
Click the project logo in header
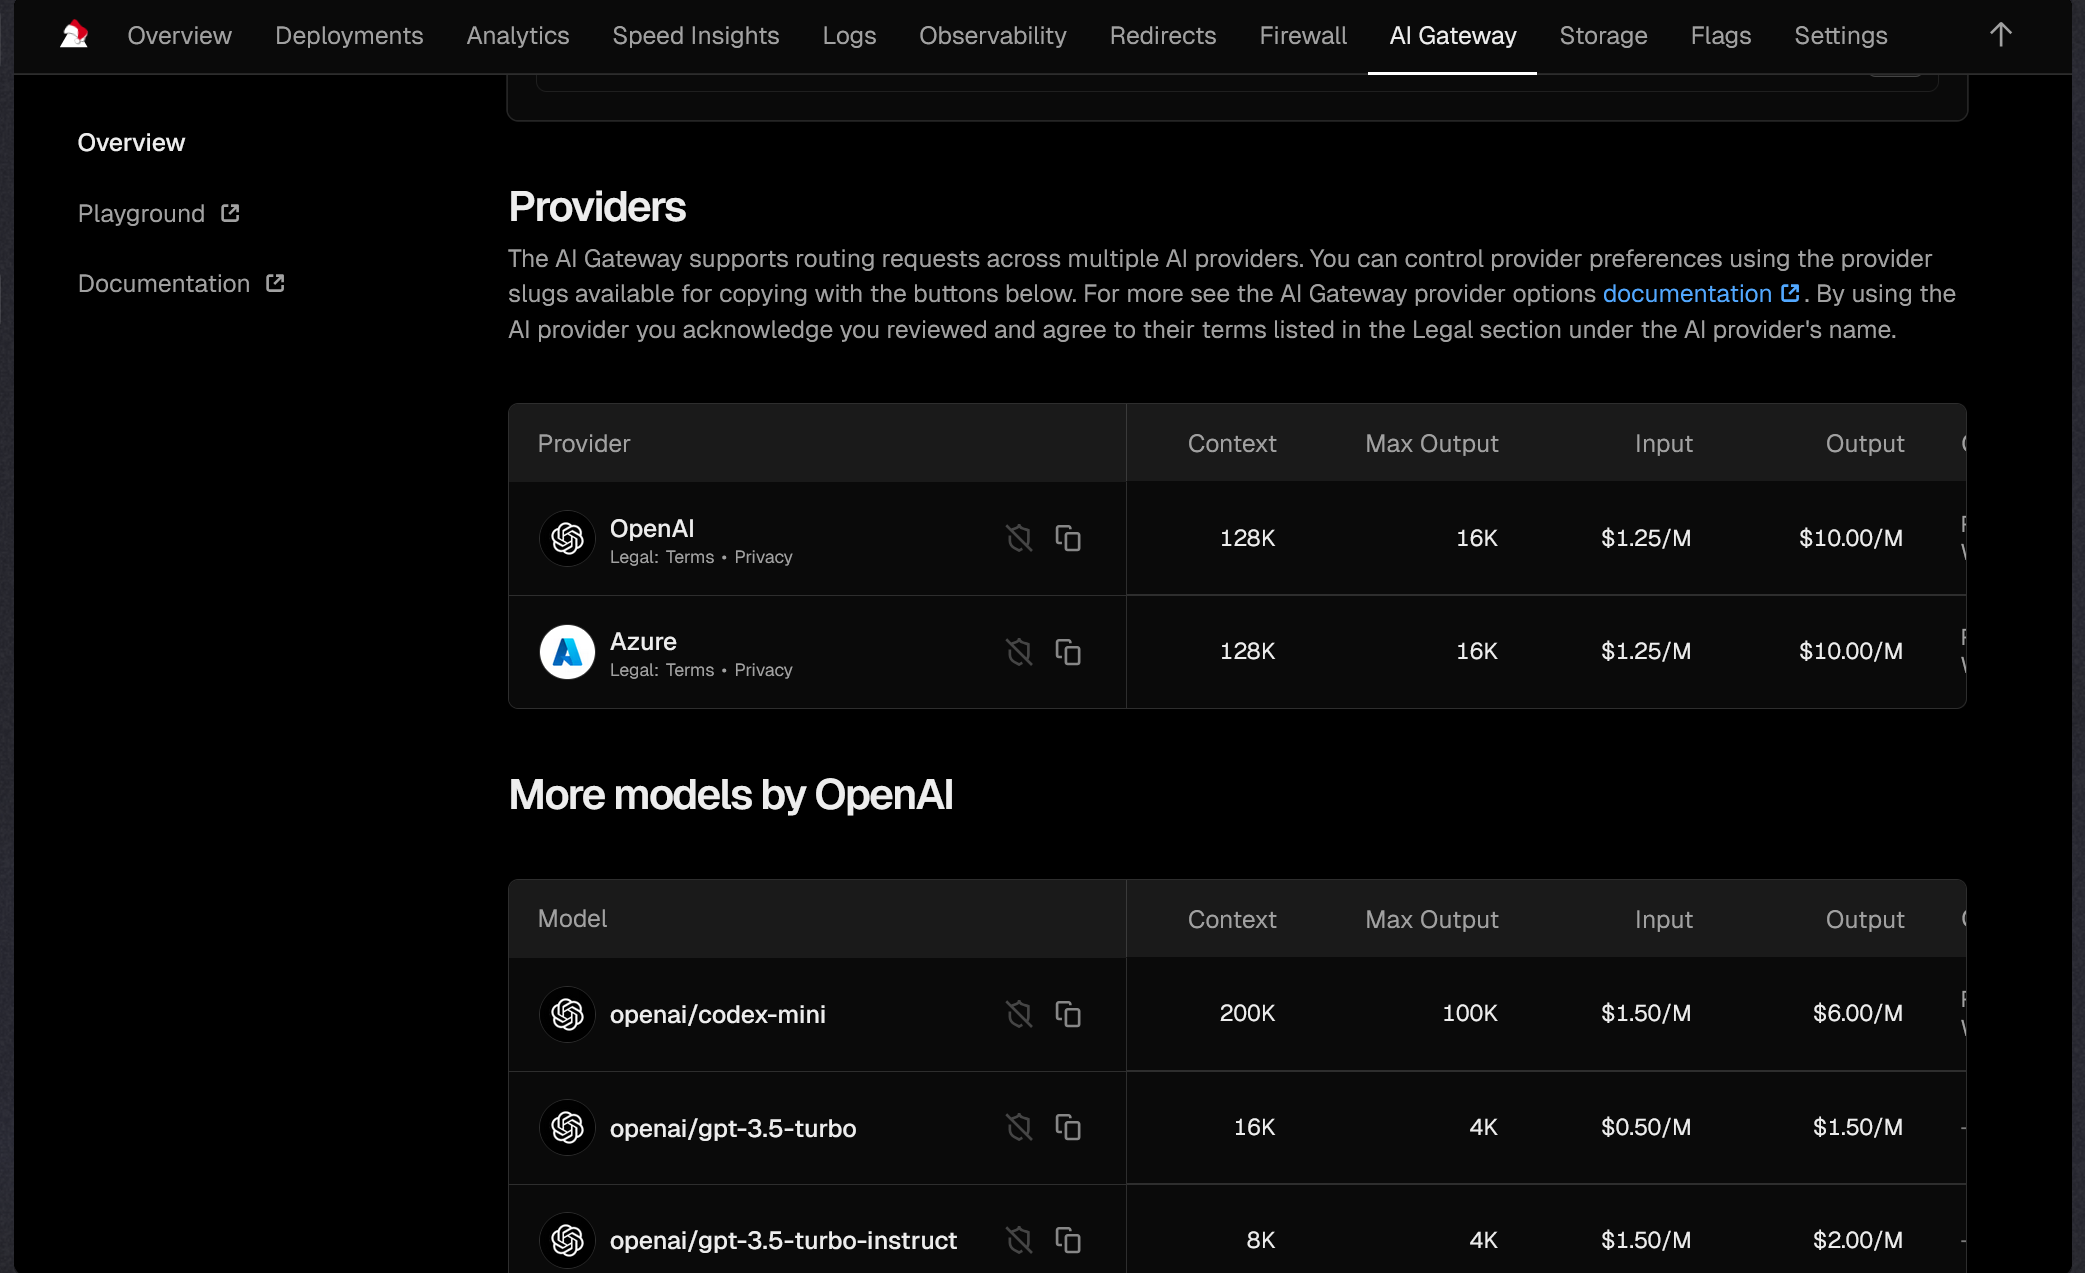click(x=74, y=35)
